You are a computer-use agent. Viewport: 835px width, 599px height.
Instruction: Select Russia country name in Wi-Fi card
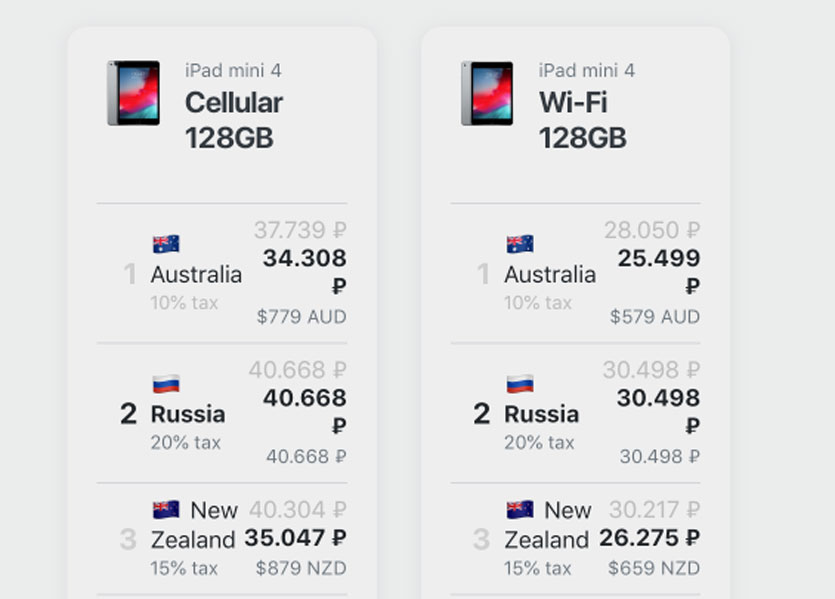(x=541, y=414)
